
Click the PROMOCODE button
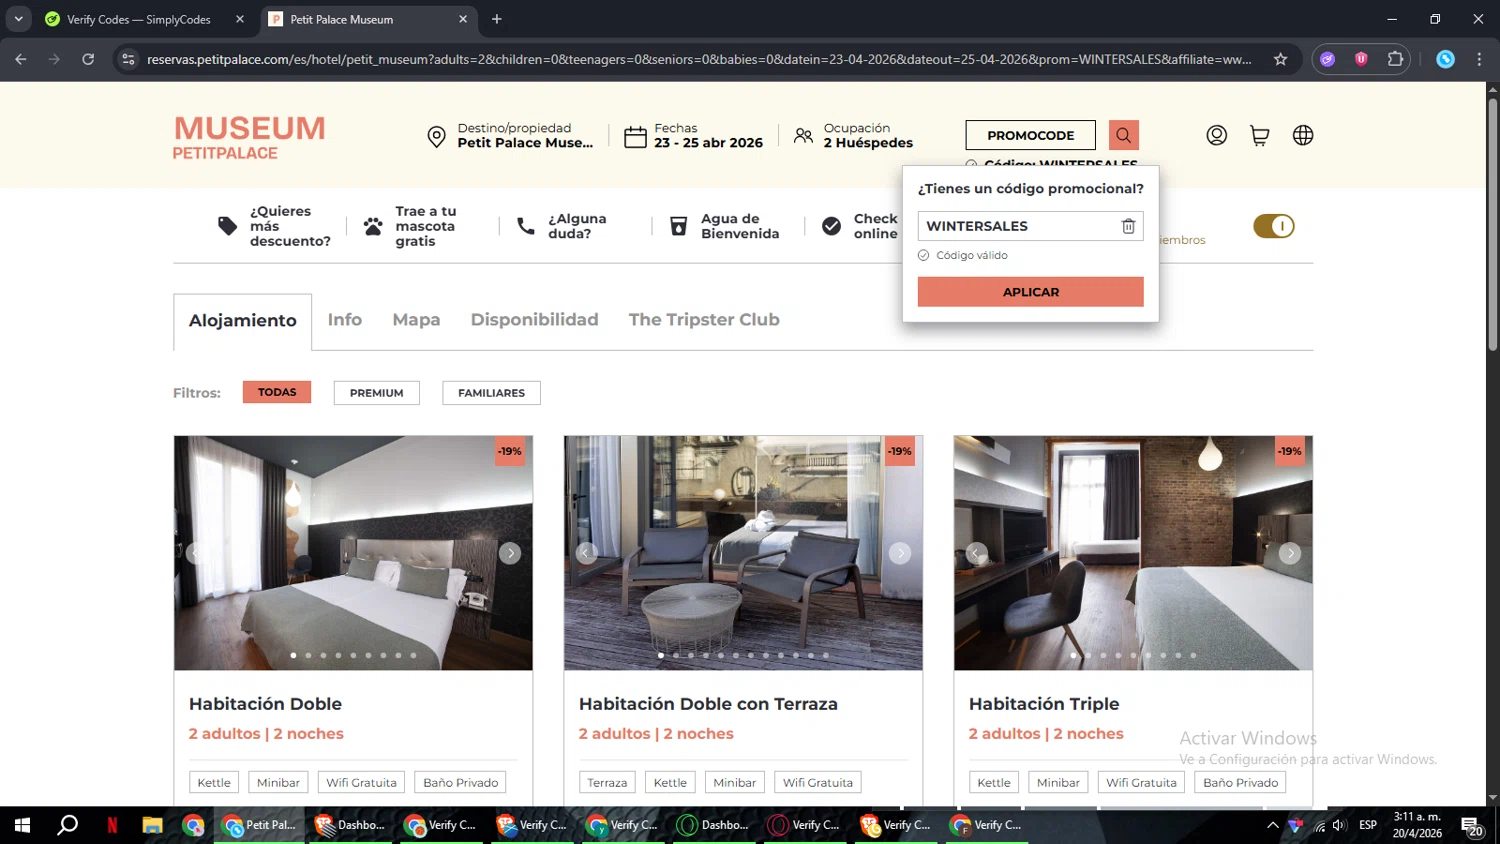click(1031, 135)
